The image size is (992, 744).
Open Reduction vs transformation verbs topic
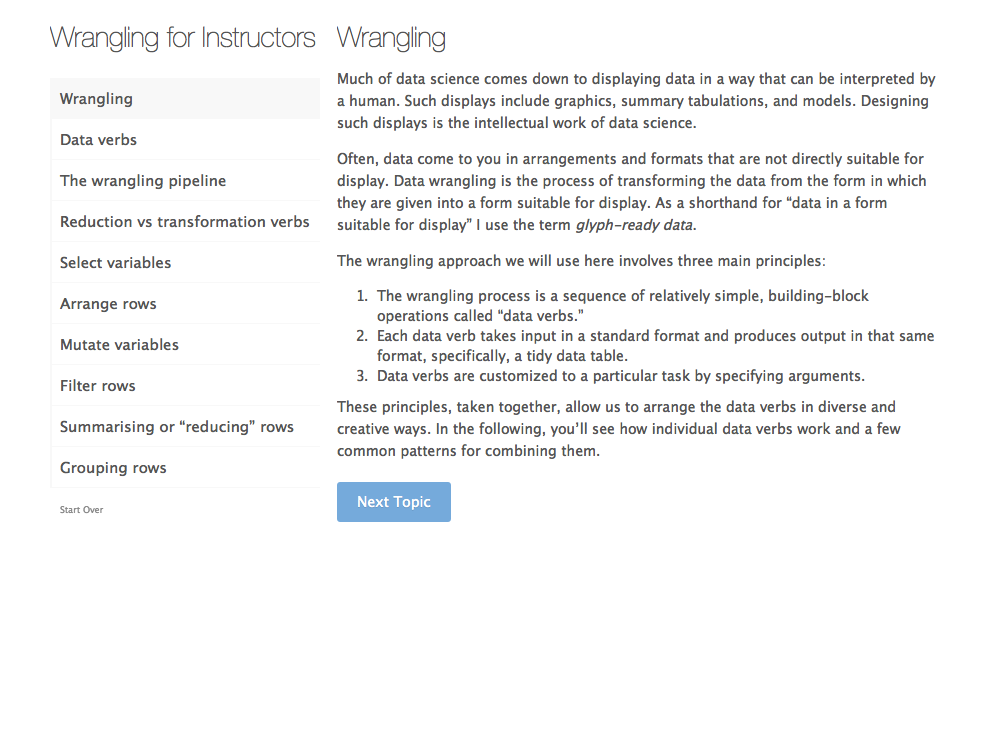[x=185, y=222]
